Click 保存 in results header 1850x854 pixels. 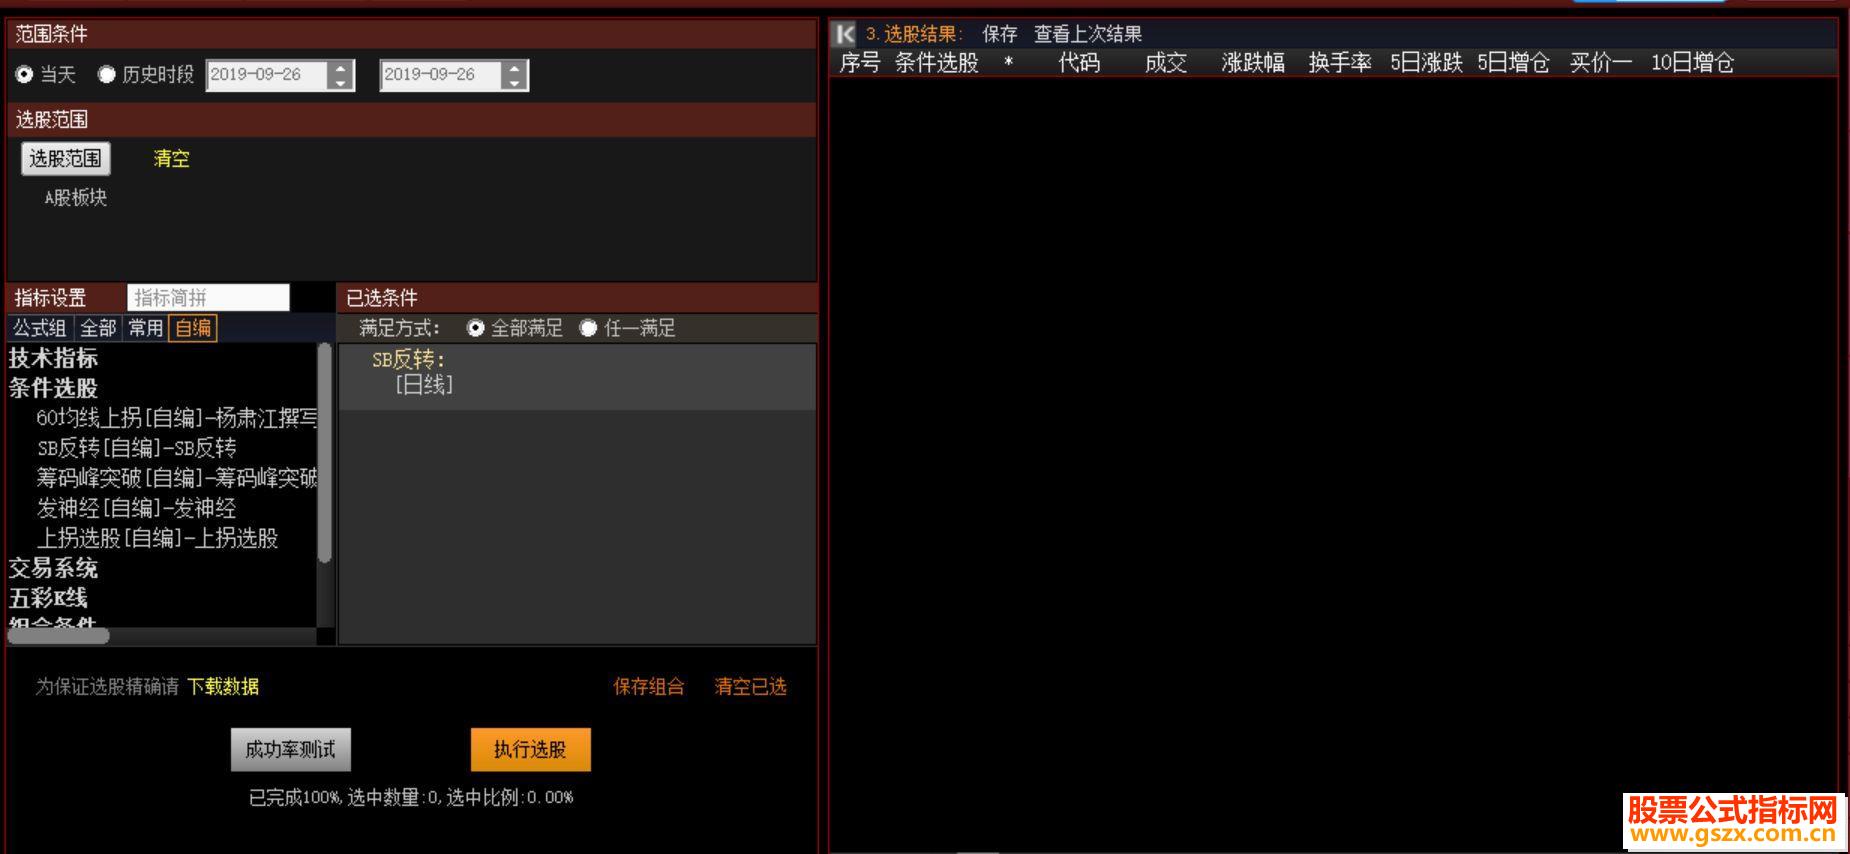(1000, 34)
